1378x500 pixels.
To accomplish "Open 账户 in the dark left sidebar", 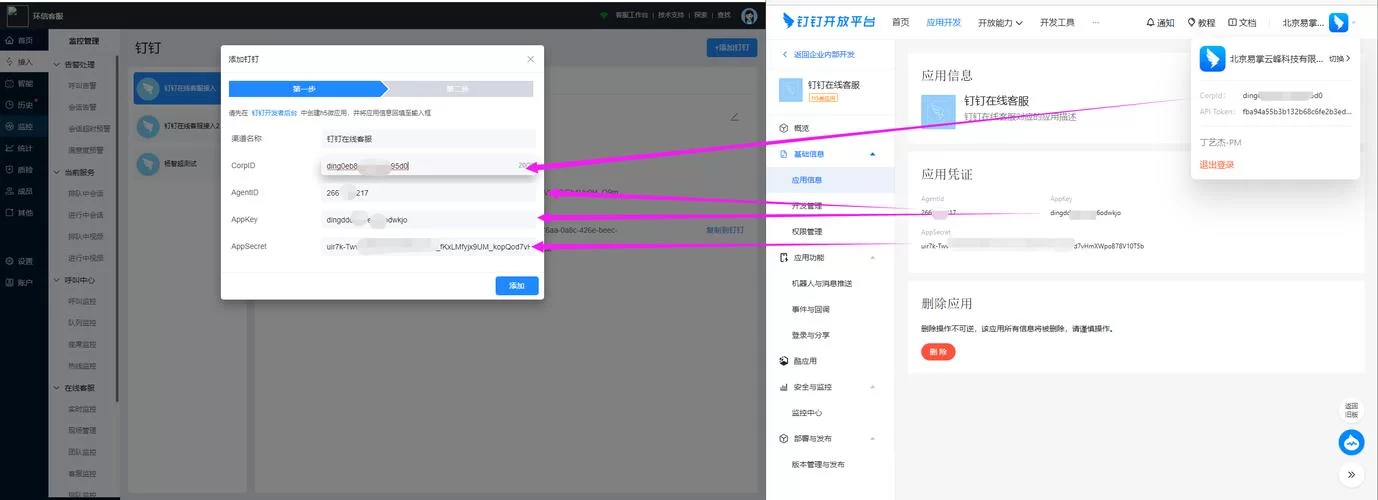I will pos(20,283).
